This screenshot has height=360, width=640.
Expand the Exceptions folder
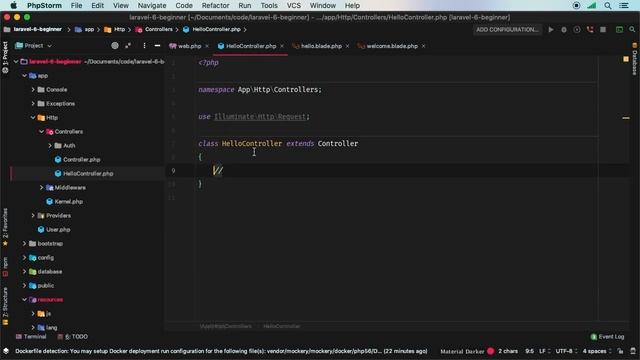pyautogui.click(x=33, y=104)
